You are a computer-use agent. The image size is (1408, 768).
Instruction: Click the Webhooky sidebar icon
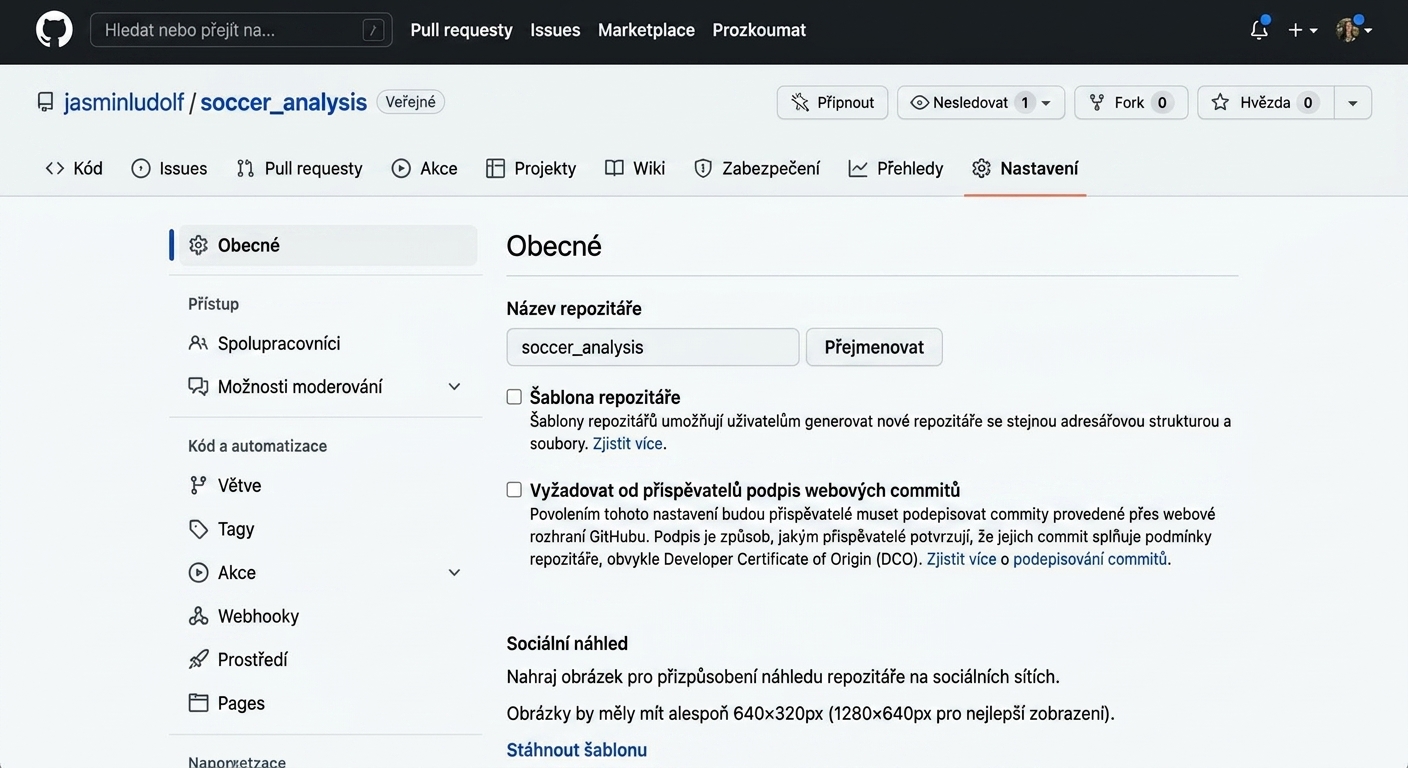pyautogui.click(x=198, y=616)
